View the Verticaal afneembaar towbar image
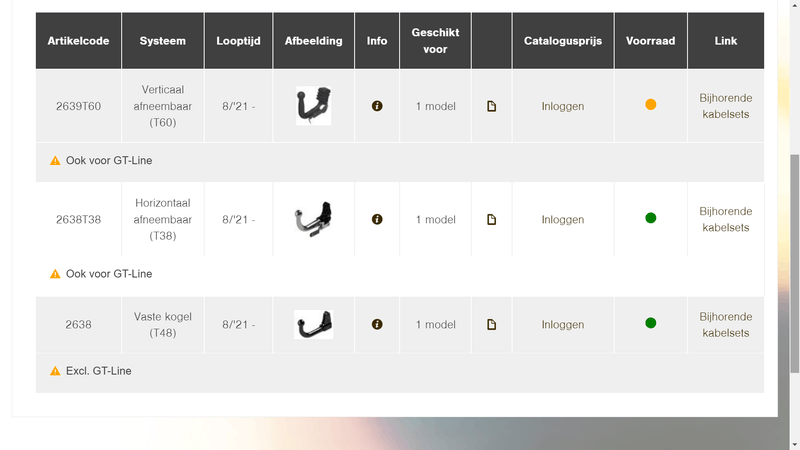800x450 pixels. 313,105
